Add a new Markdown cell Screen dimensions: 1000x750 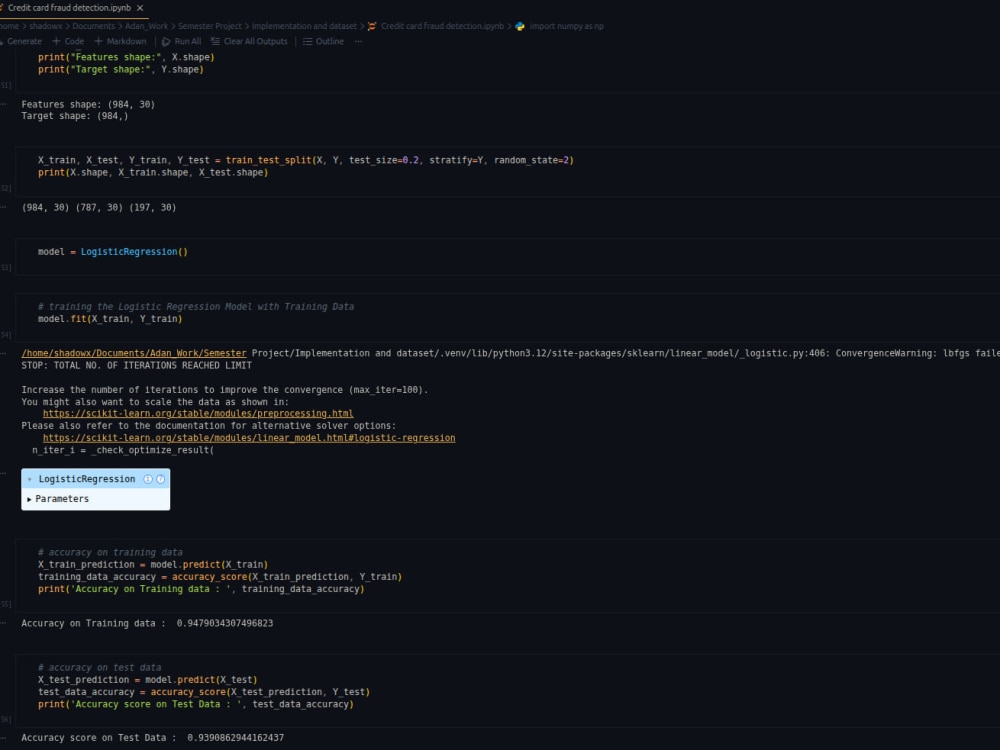click(121, 41)
